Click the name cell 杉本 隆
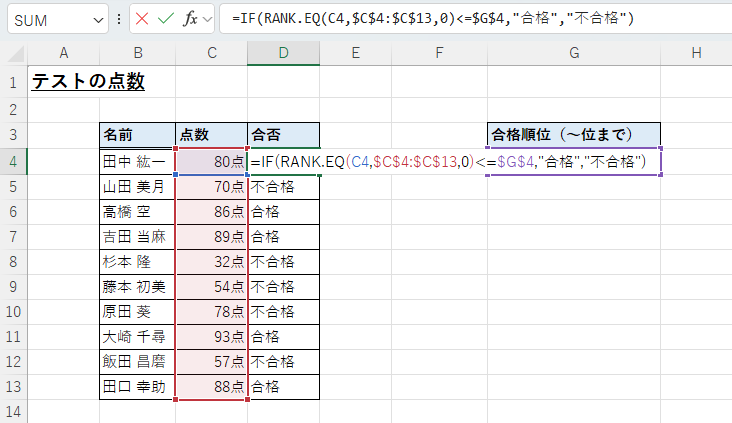The width and height of the screenshot is (732, 423). [x=137, y=261]
